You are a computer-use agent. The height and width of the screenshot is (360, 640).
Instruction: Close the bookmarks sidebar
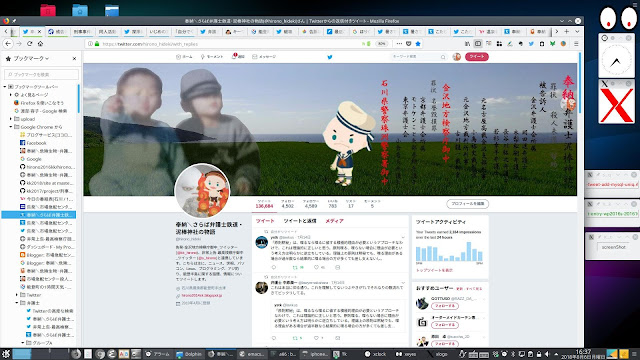click(74, 59)
